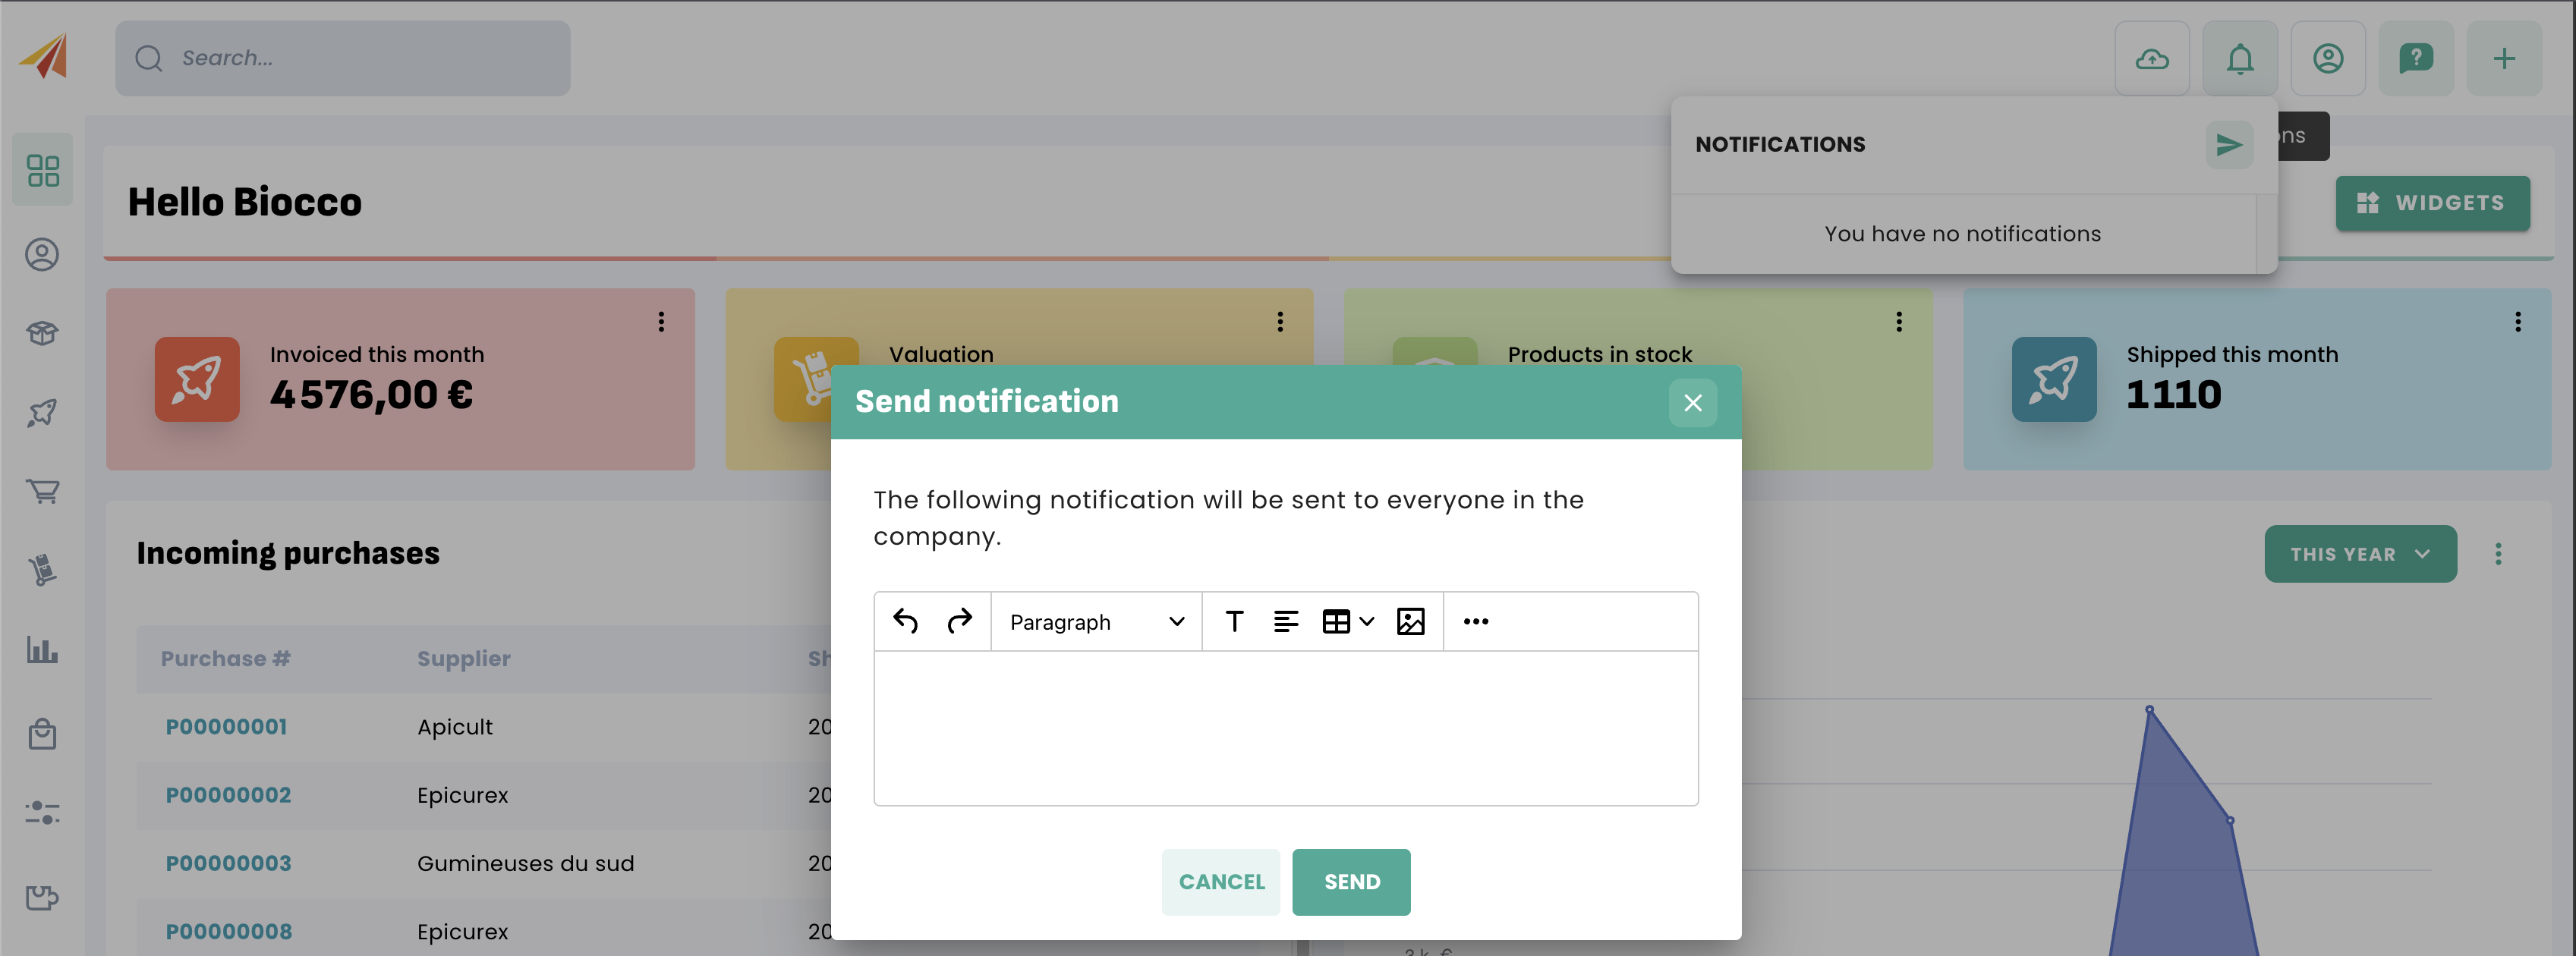This screenshot has height=956, width=2576.
Task: Click inside the notification message text area
Action: click(x=1285, y=727)
